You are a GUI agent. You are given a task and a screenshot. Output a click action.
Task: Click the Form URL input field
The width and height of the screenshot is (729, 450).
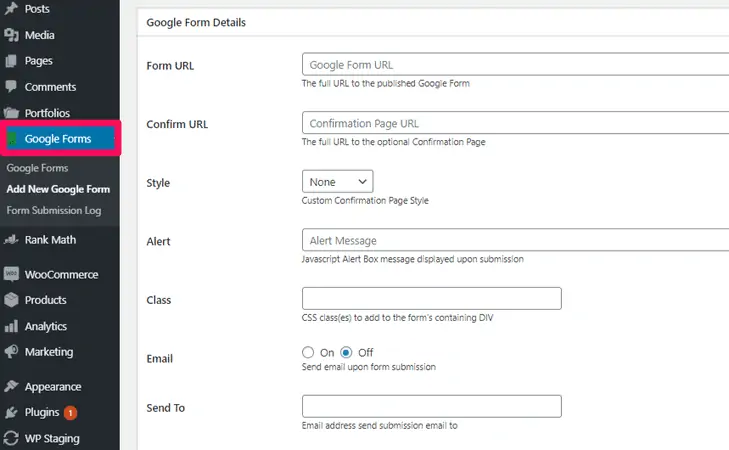click(515, 65)
